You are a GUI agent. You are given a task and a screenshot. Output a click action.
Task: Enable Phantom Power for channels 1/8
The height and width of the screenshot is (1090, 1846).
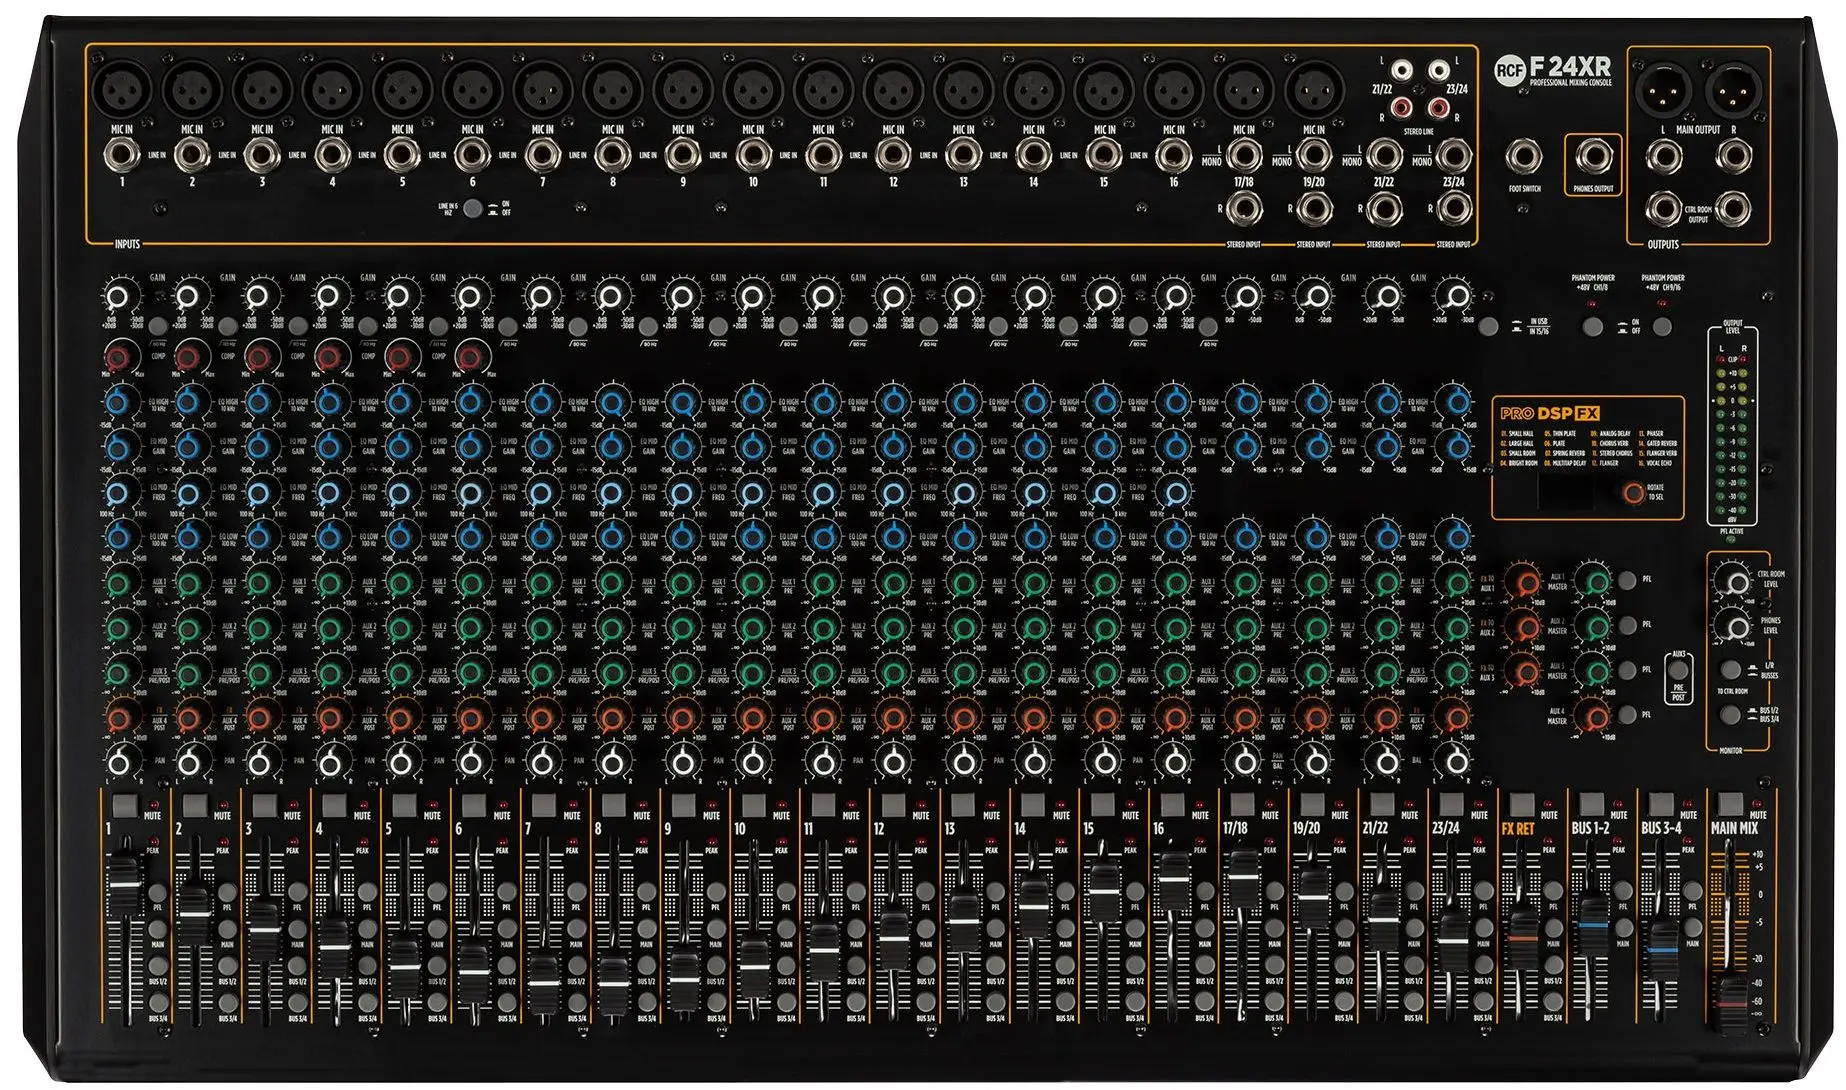click(x=1592, y=326)
